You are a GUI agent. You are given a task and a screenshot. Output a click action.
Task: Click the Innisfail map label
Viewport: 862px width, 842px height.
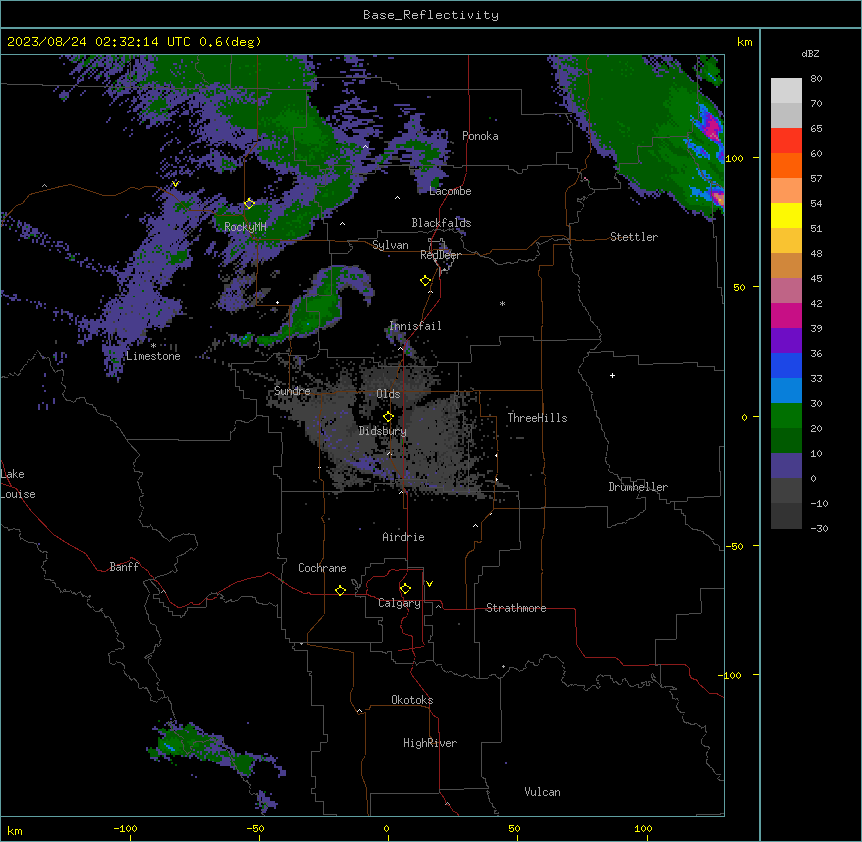click(415, 326)
